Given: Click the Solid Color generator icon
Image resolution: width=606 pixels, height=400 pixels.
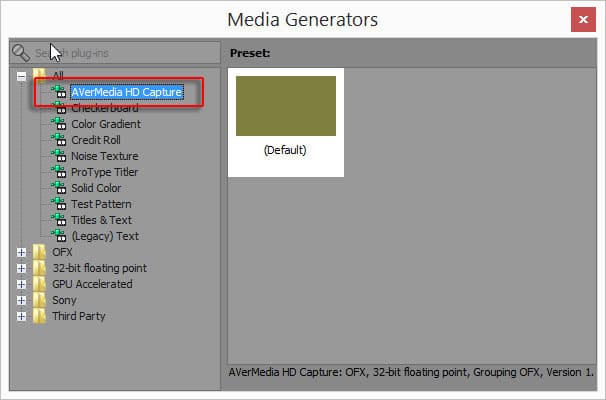Looking at the screenshot, I should coord(59,188).
